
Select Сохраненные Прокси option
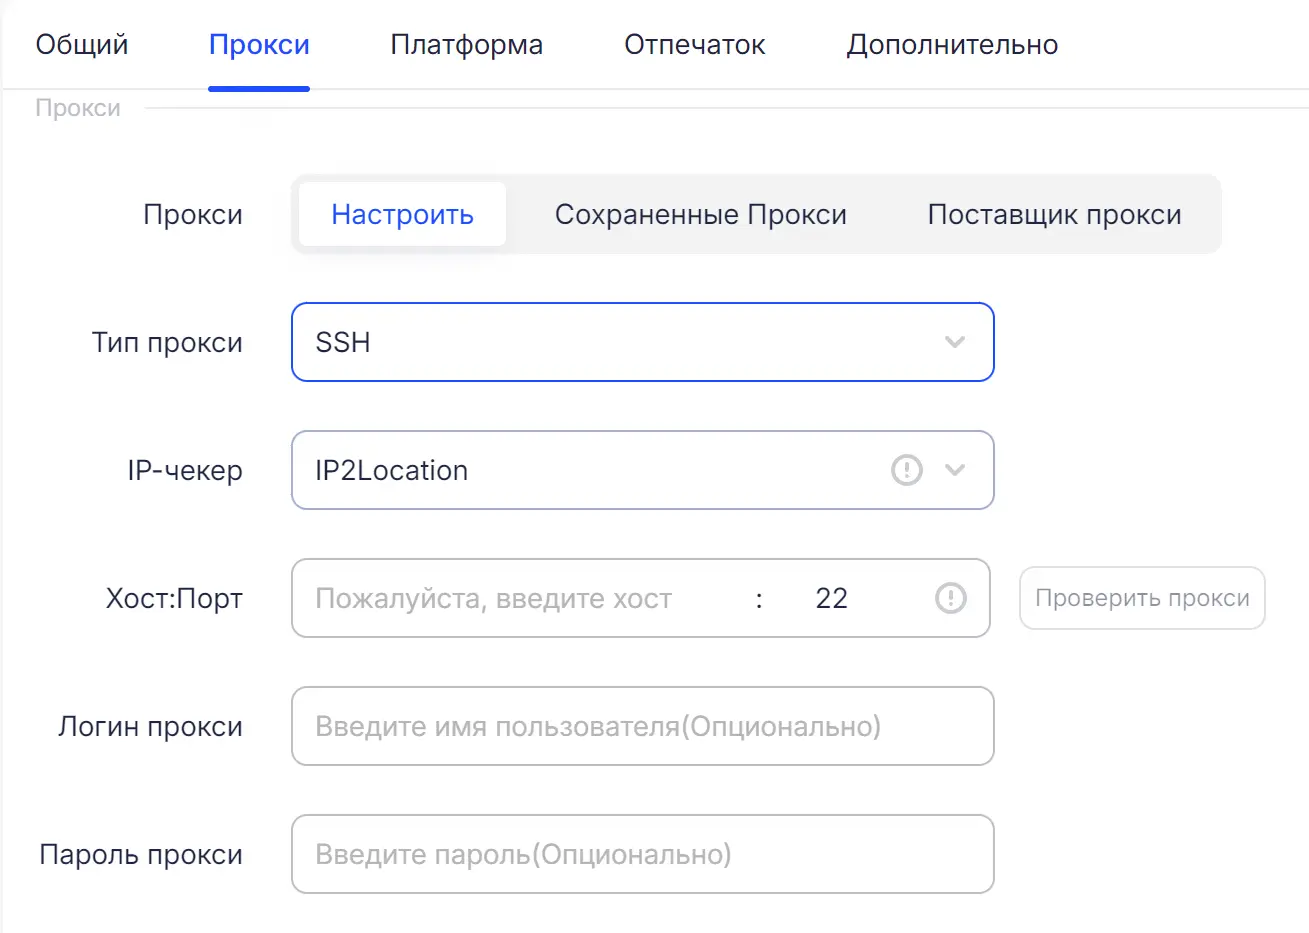(x=700, y=214)
